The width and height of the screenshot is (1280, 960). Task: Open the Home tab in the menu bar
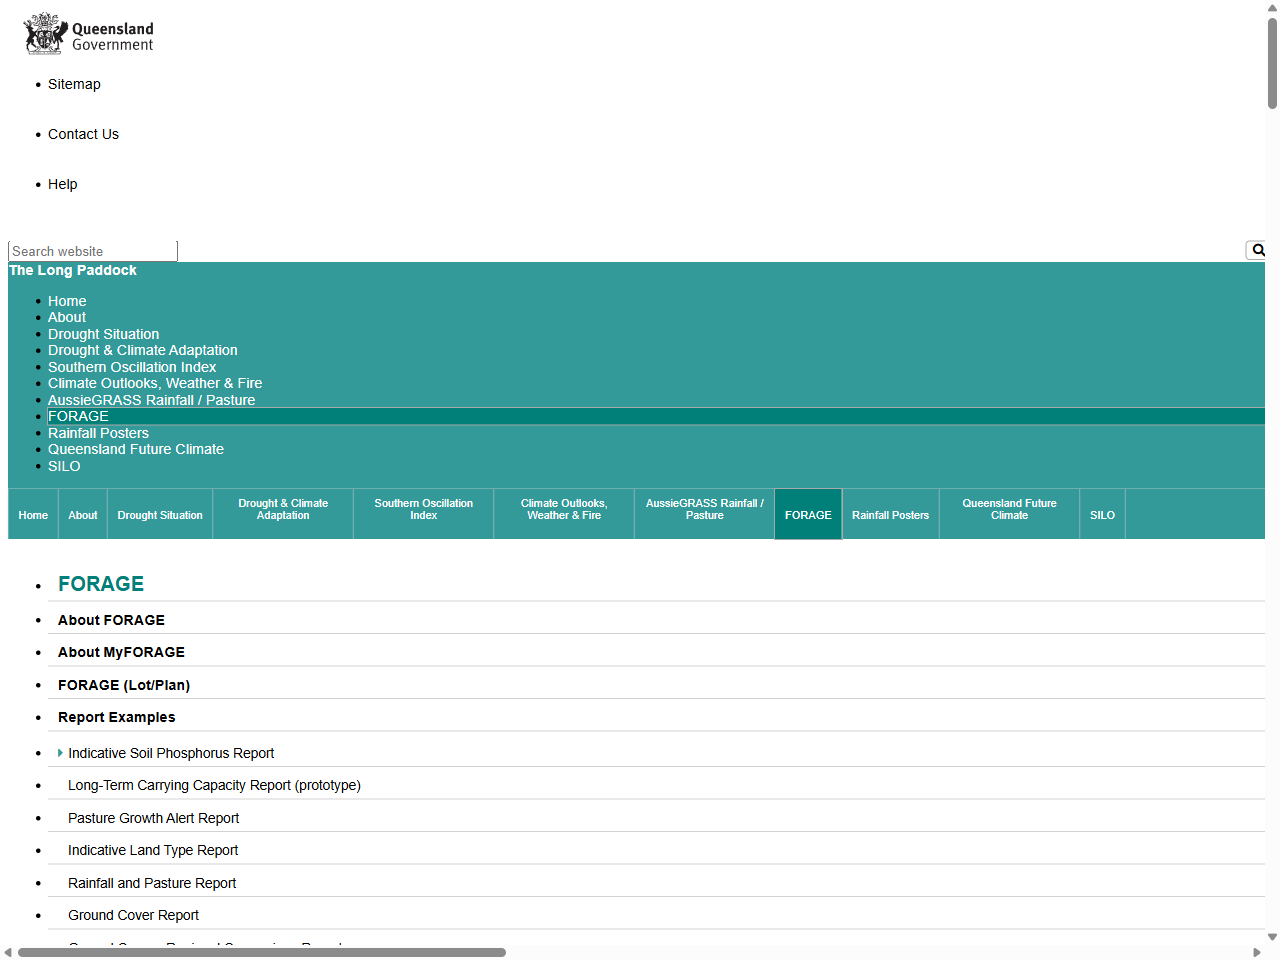point(33,514)
